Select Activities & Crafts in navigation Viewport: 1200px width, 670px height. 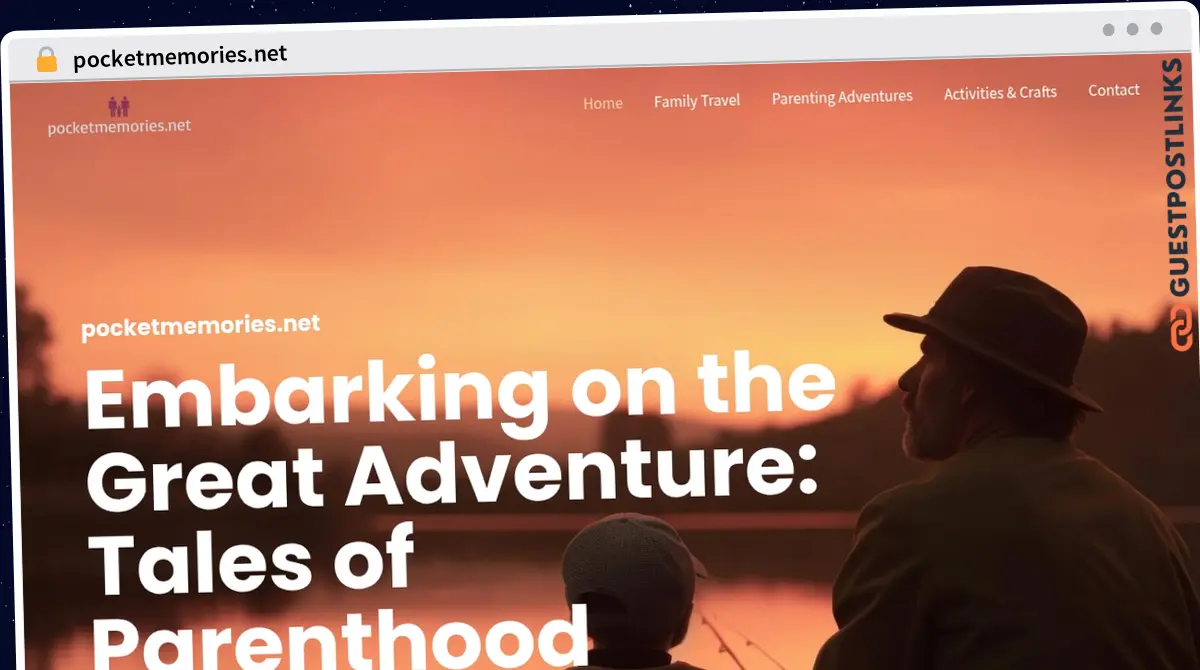[x=1000, y=93]
